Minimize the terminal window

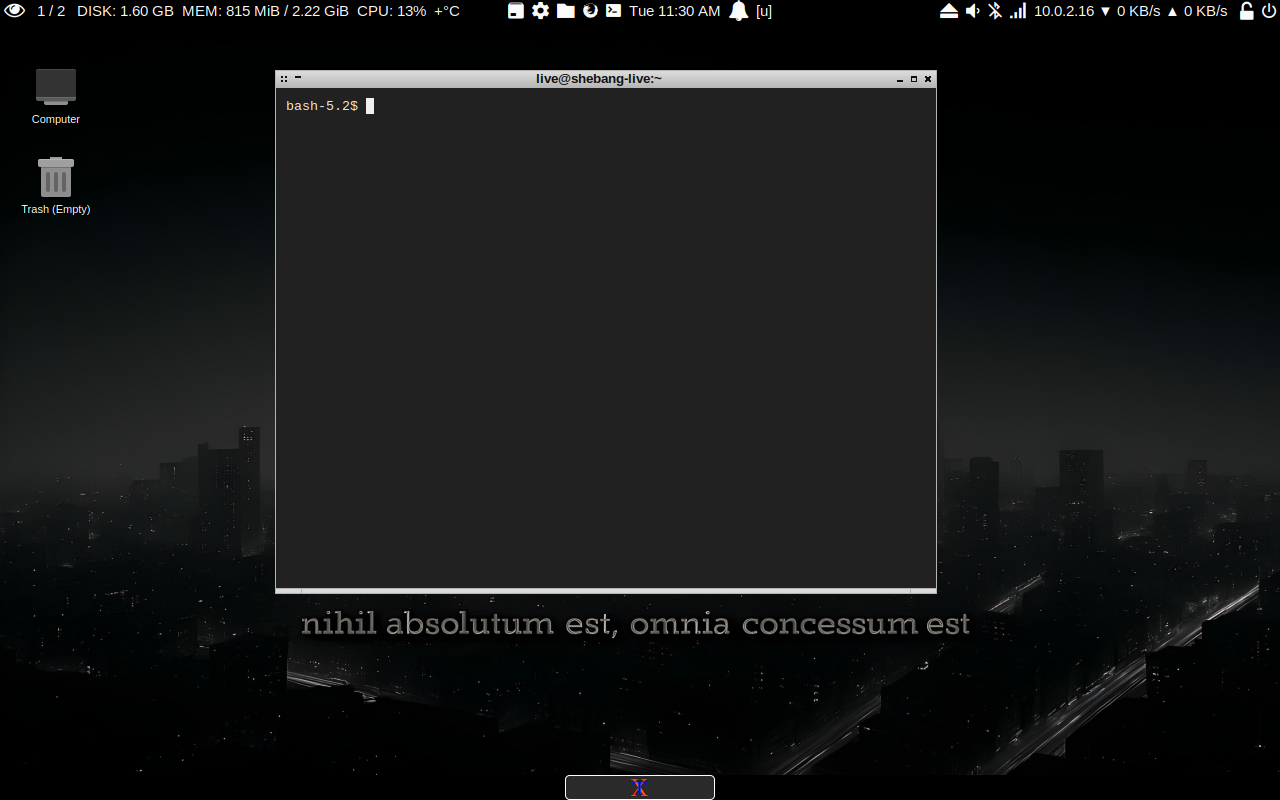tap(899, 79)
